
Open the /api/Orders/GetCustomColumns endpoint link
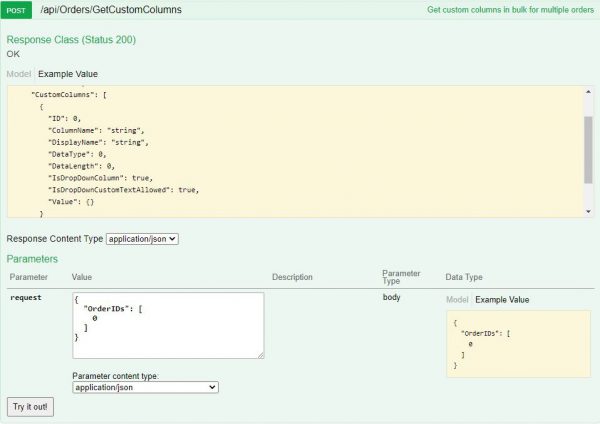tap(111, 10)
